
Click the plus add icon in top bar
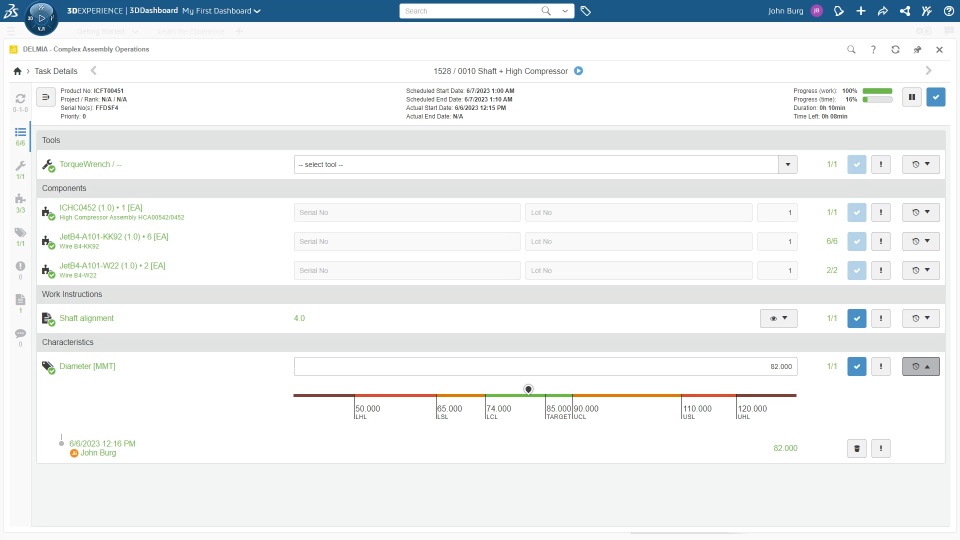pos(861,11)
